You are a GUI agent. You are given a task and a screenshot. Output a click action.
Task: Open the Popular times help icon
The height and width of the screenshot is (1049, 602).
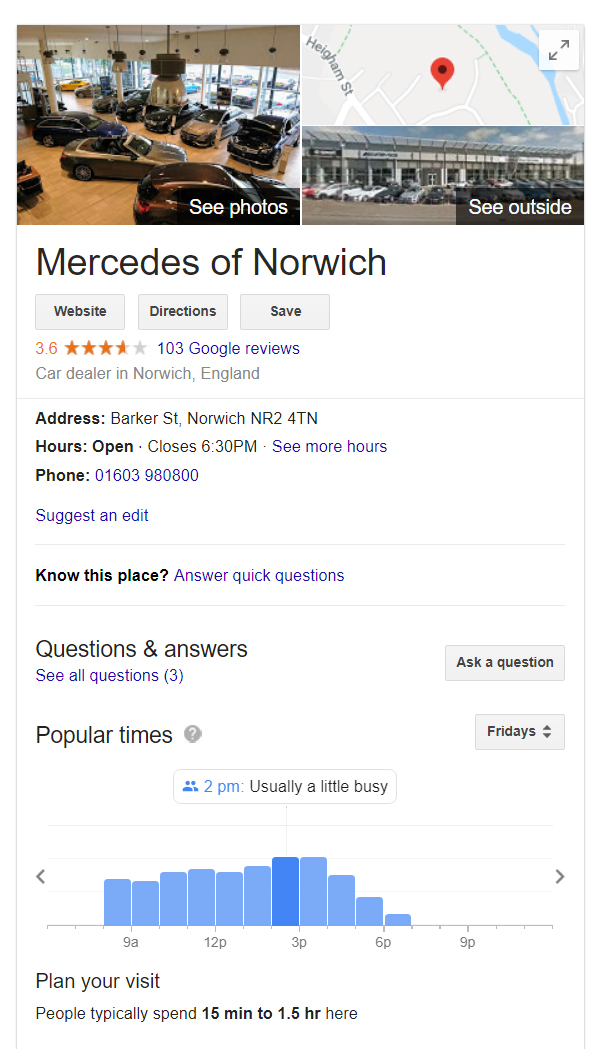tap(190, 734)
